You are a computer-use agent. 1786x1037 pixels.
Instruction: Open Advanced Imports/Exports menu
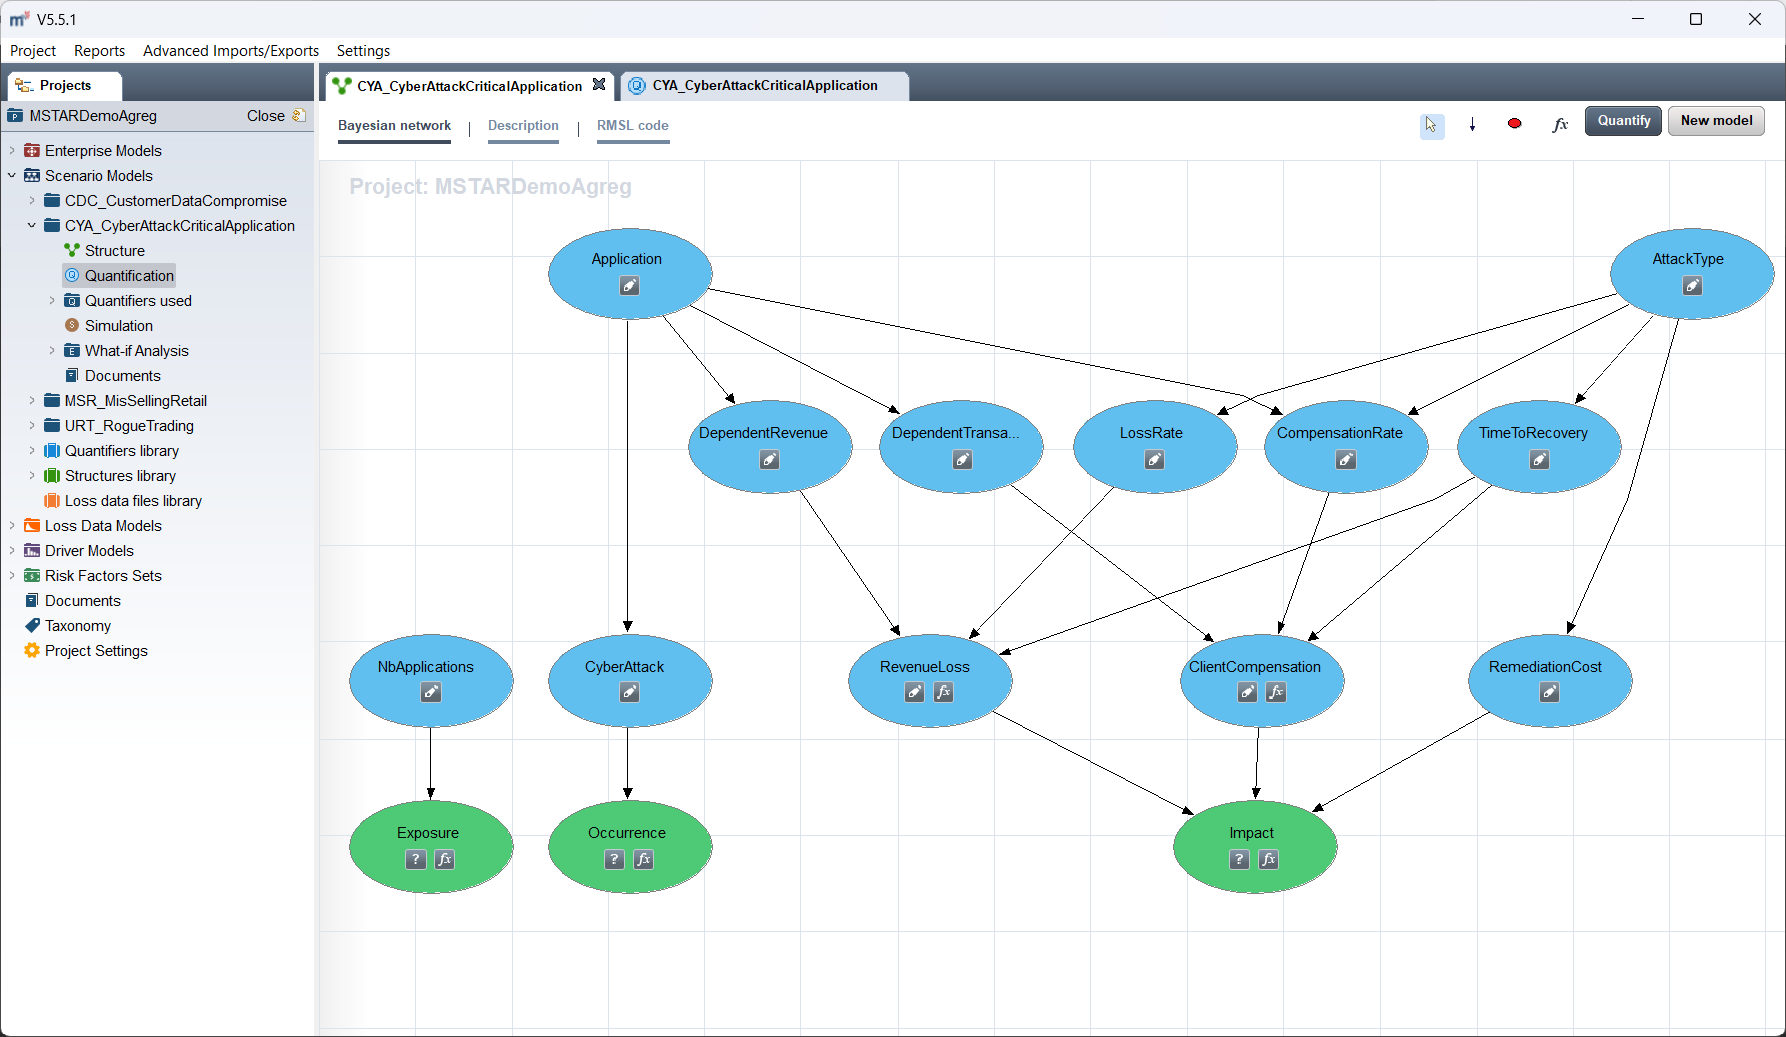(231, 51)
